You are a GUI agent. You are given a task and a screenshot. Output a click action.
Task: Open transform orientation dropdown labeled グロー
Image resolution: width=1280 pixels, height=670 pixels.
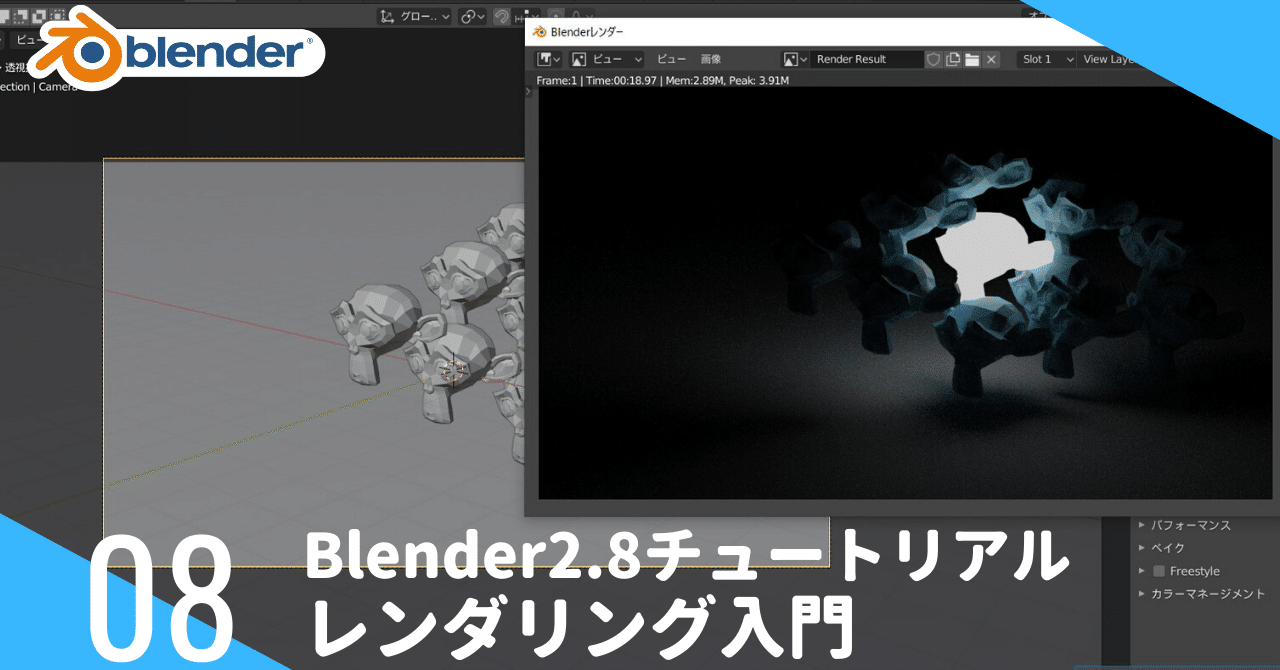[414, 16]
